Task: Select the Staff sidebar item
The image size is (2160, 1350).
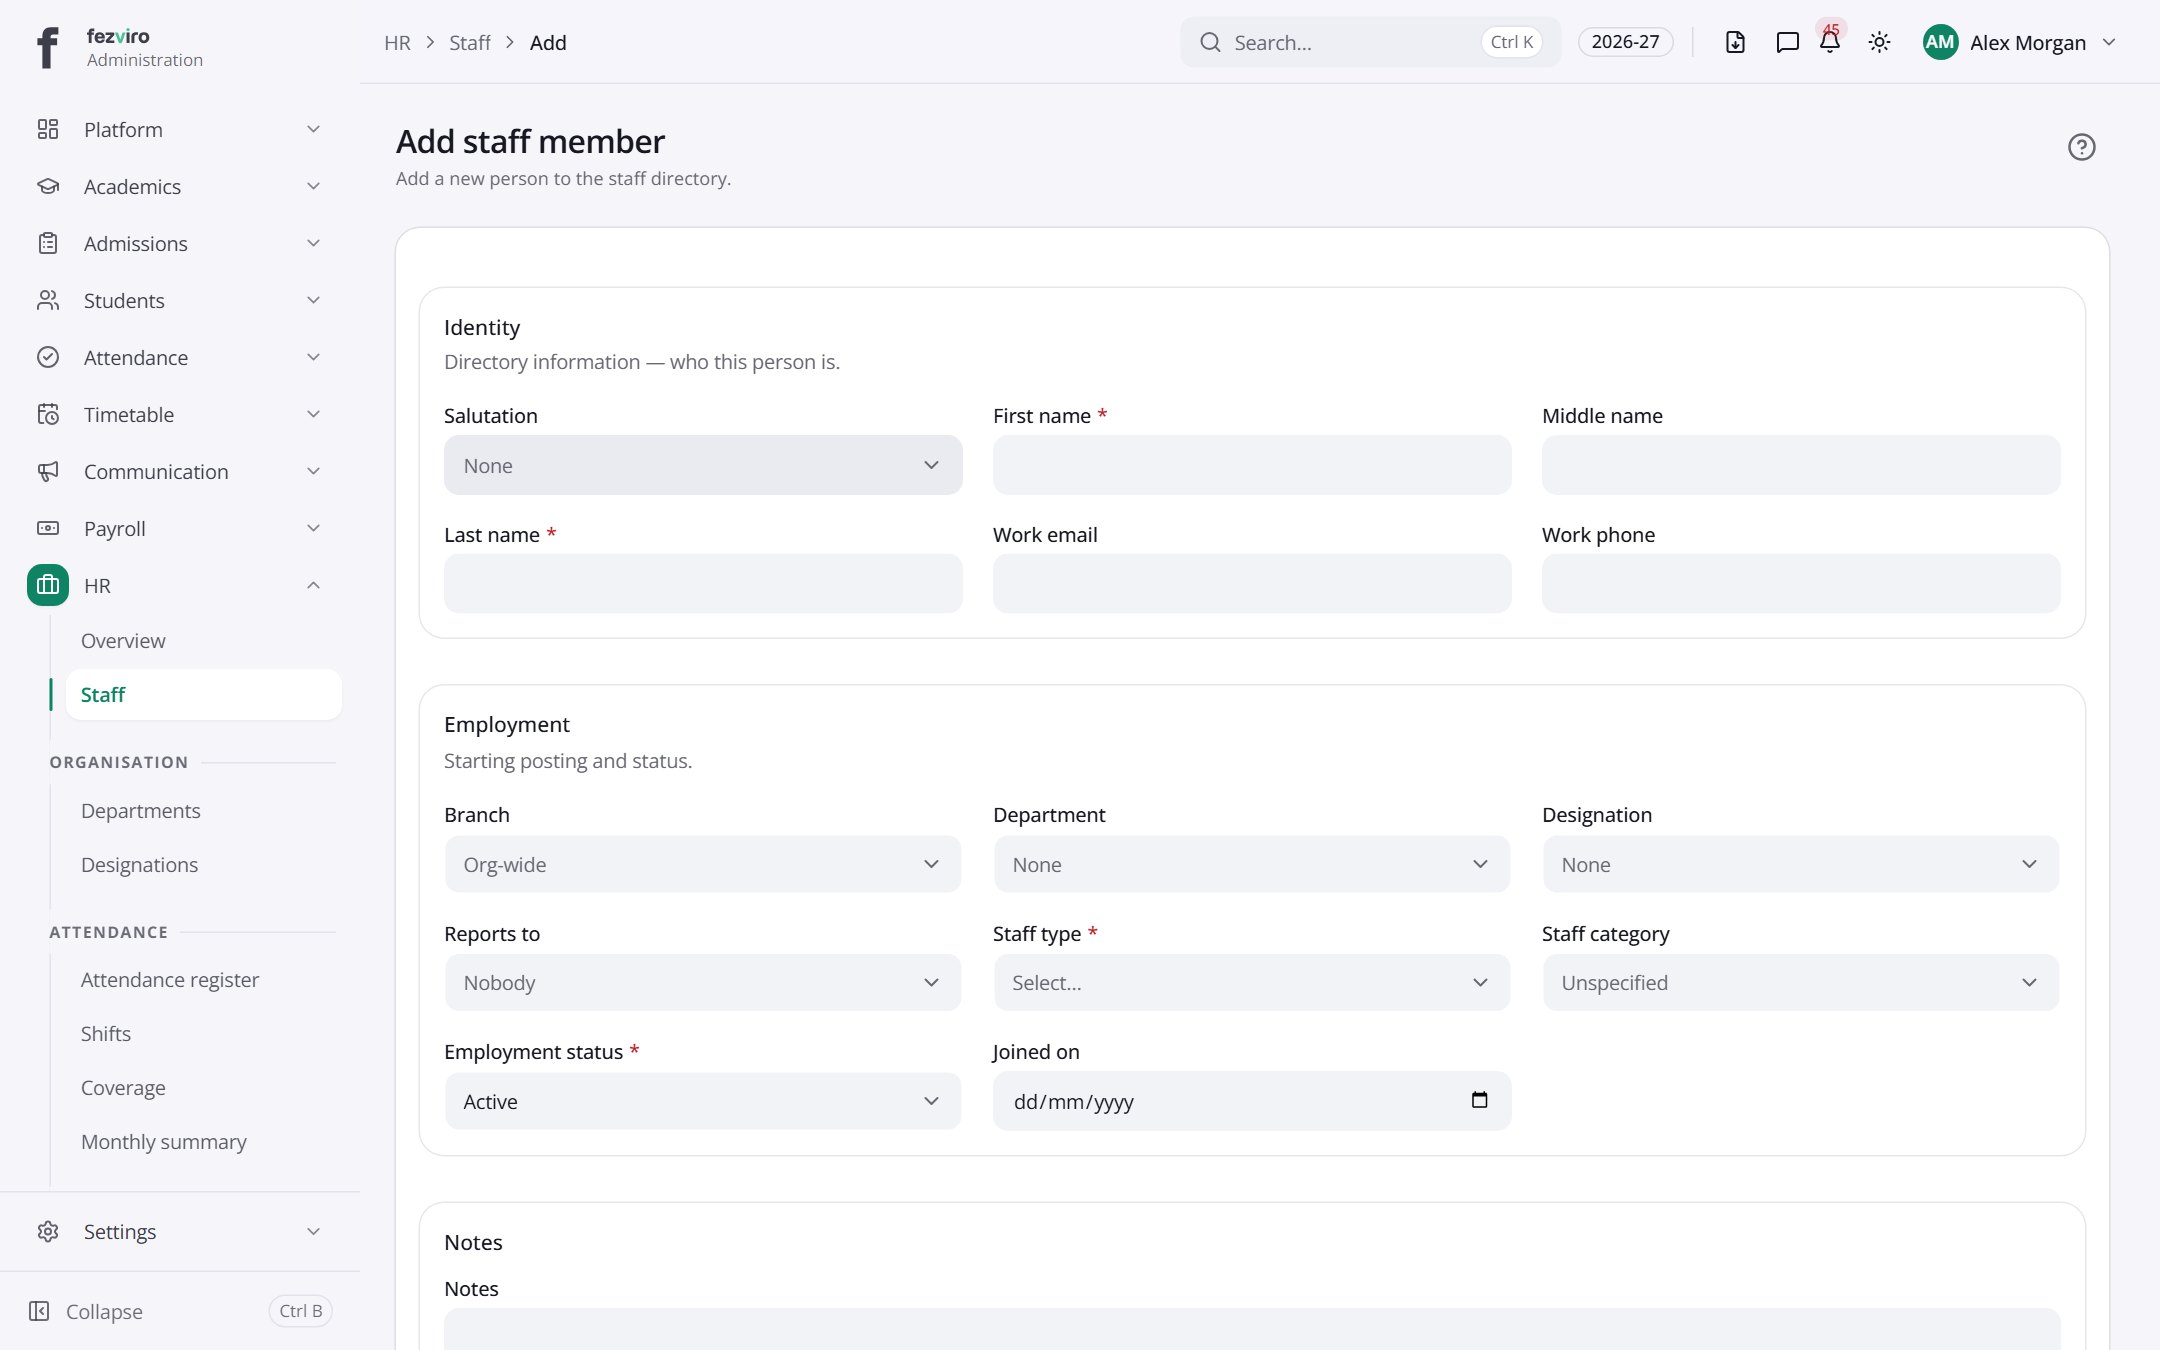Action: (x=204, y=694)
